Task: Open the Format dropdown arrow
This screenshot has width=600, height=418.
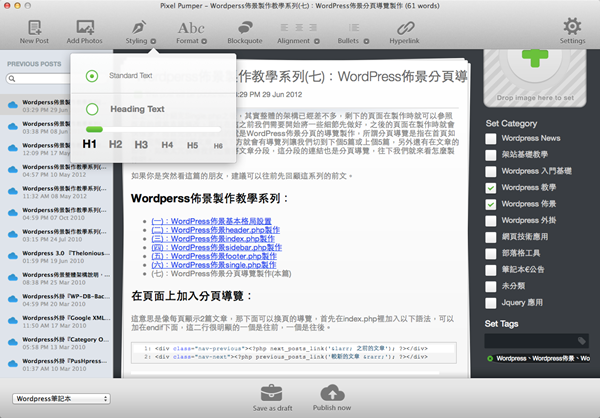Action: point(204,41)
